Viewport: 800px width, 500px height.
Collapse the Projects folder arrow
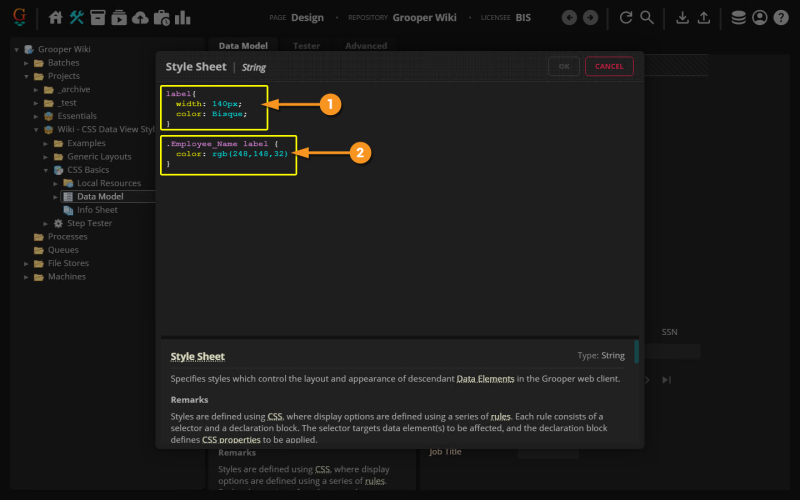[x=26, y=76]
